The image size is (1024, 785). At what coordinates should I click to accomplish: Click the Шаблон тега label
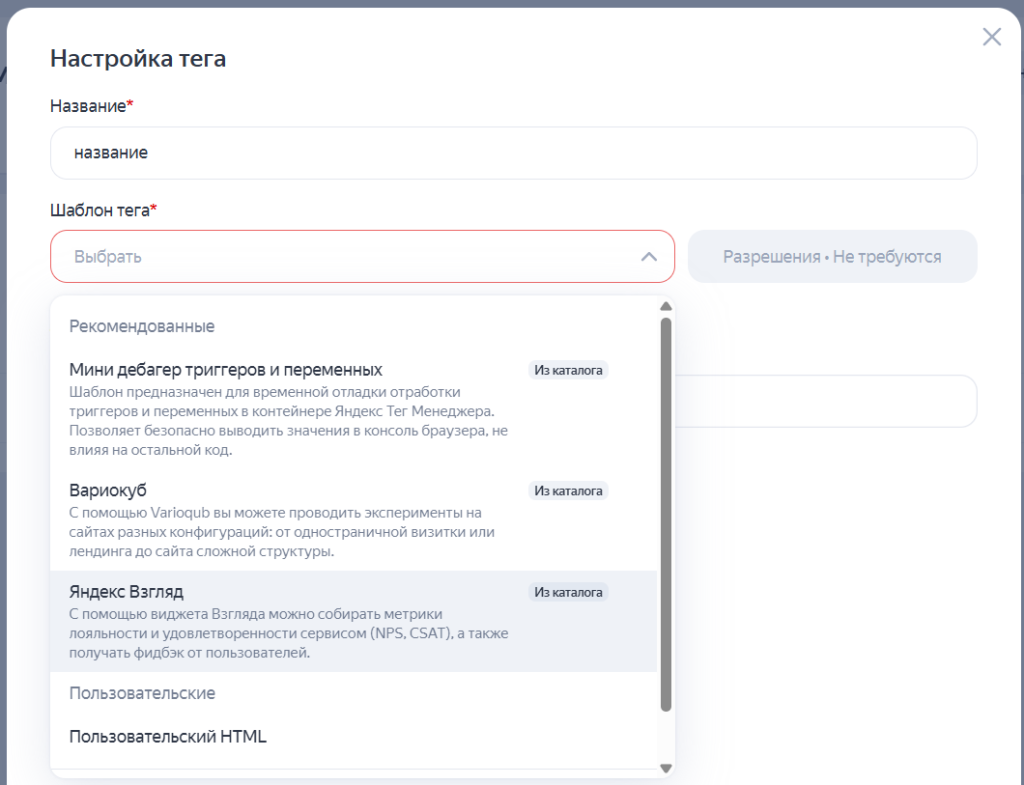click(103, 210)
